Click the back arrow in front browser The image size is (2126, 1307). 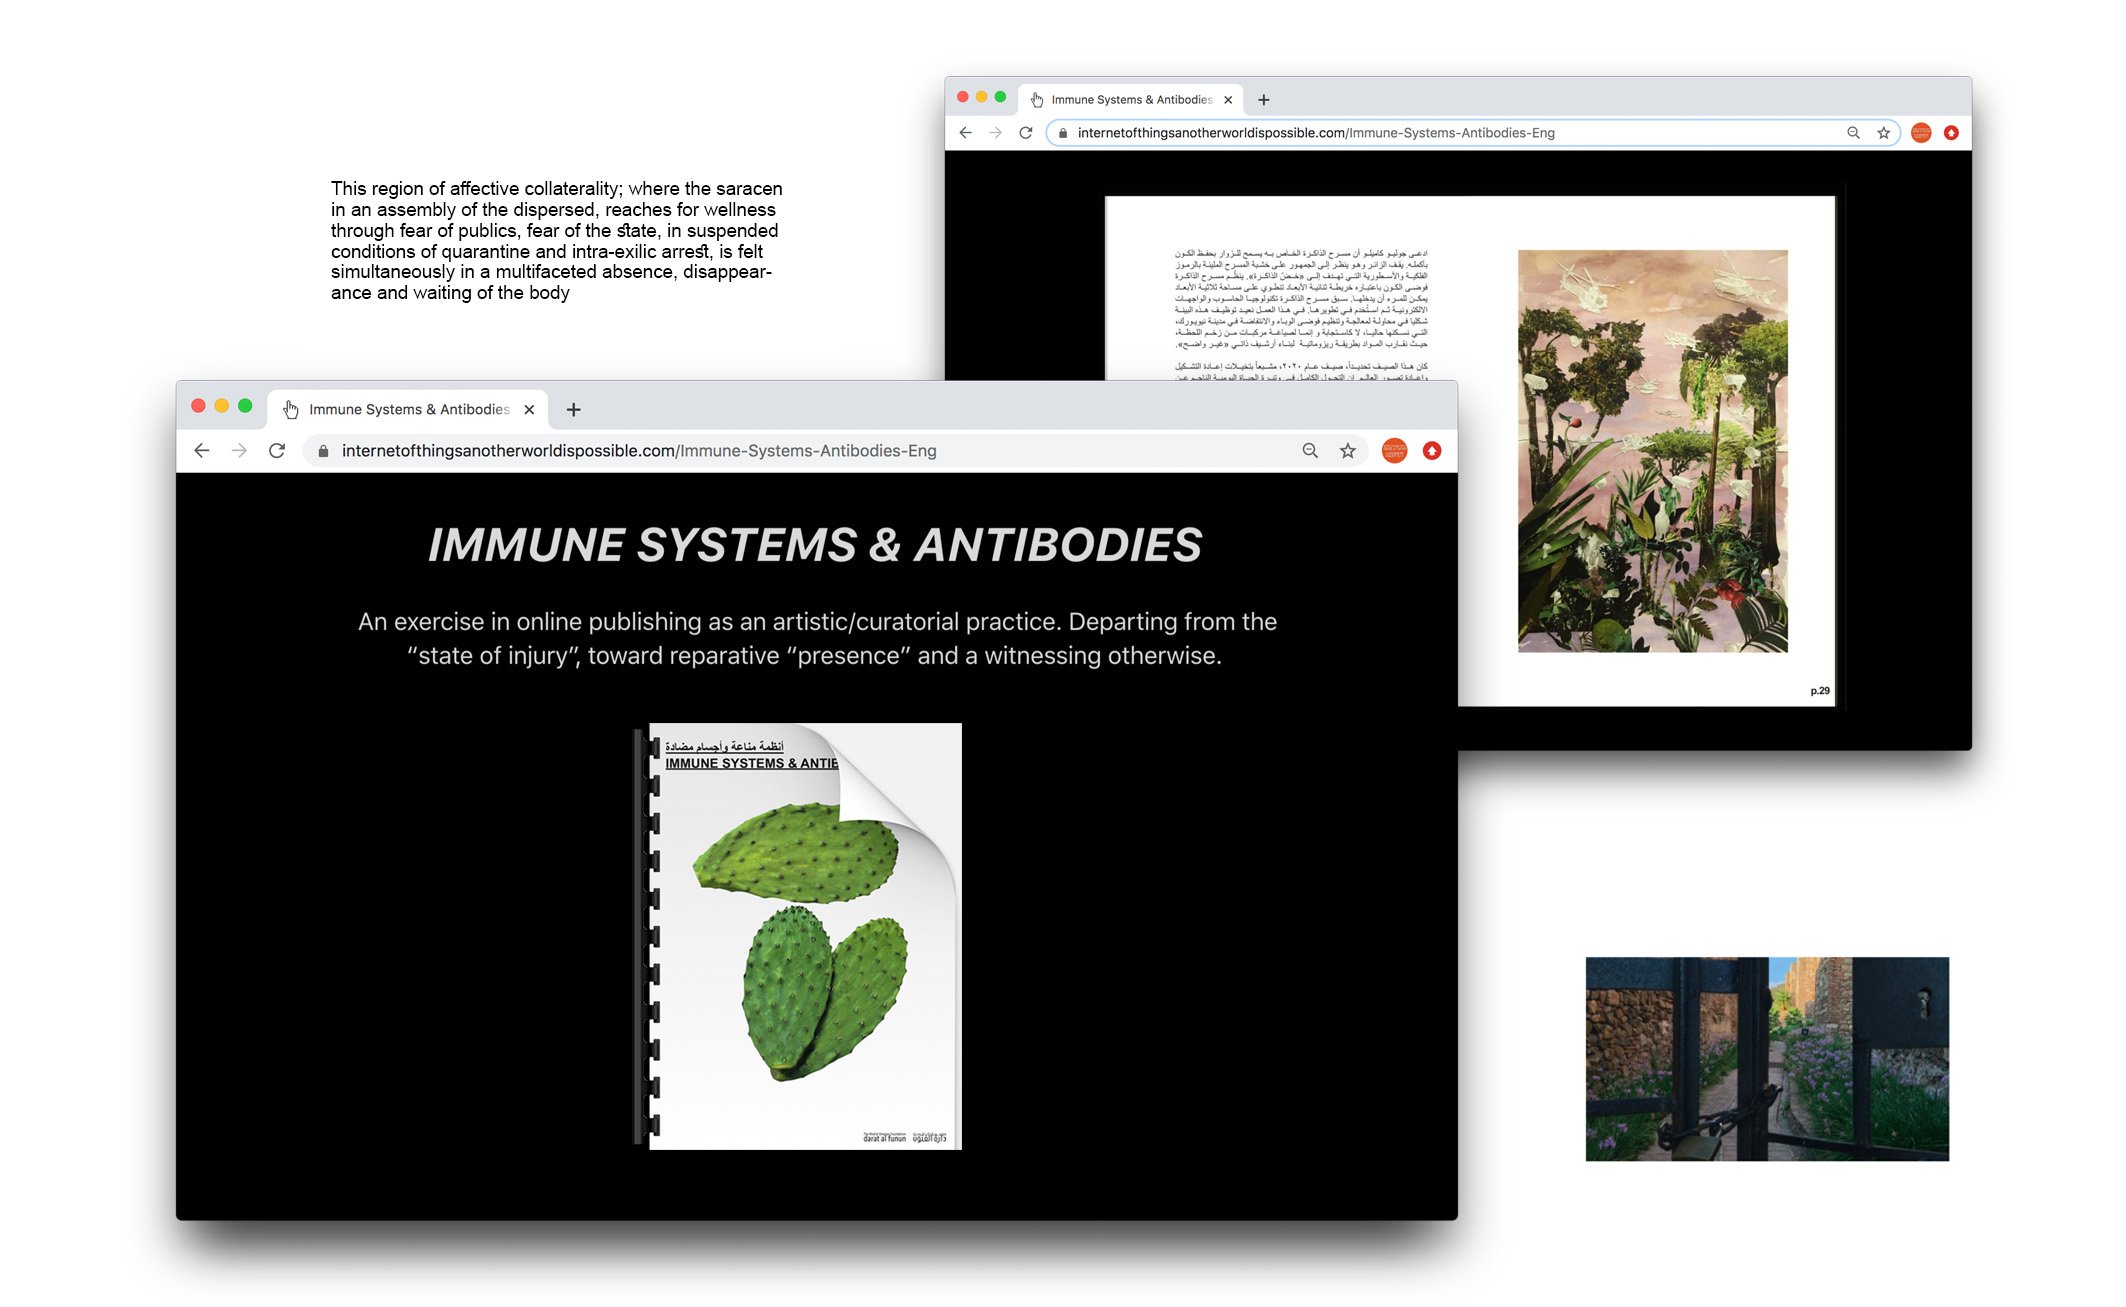pos(202,451)
